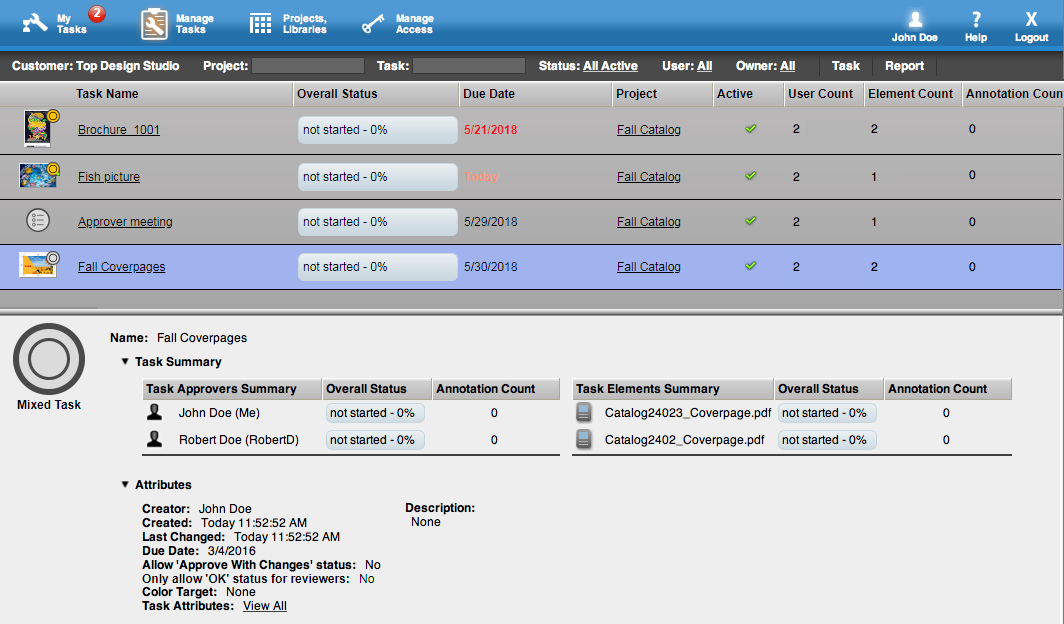Image resolution: width=1064 pixels, height=624 pixels.
Task: Open the Fish picture task link
Action: [109, 177]
